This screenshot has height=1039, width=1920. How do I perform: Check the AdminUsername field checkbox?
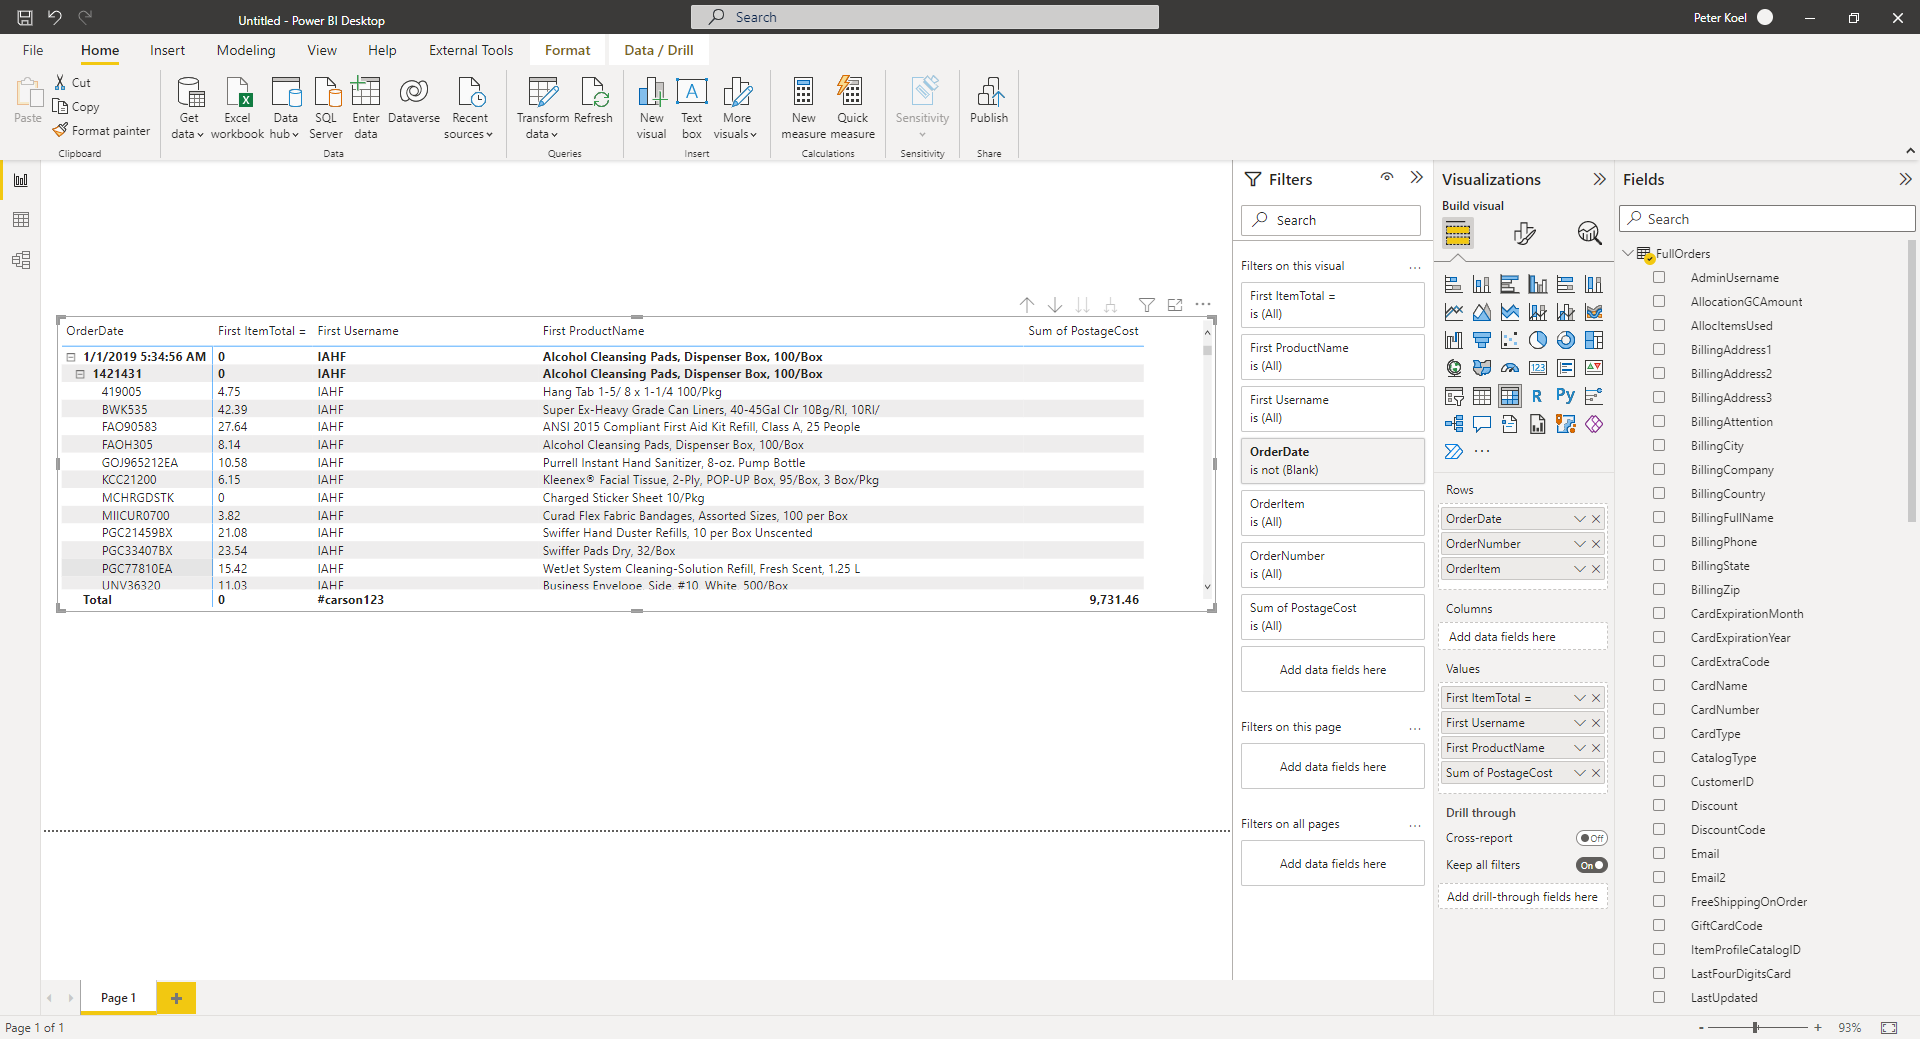[1659, 277]
